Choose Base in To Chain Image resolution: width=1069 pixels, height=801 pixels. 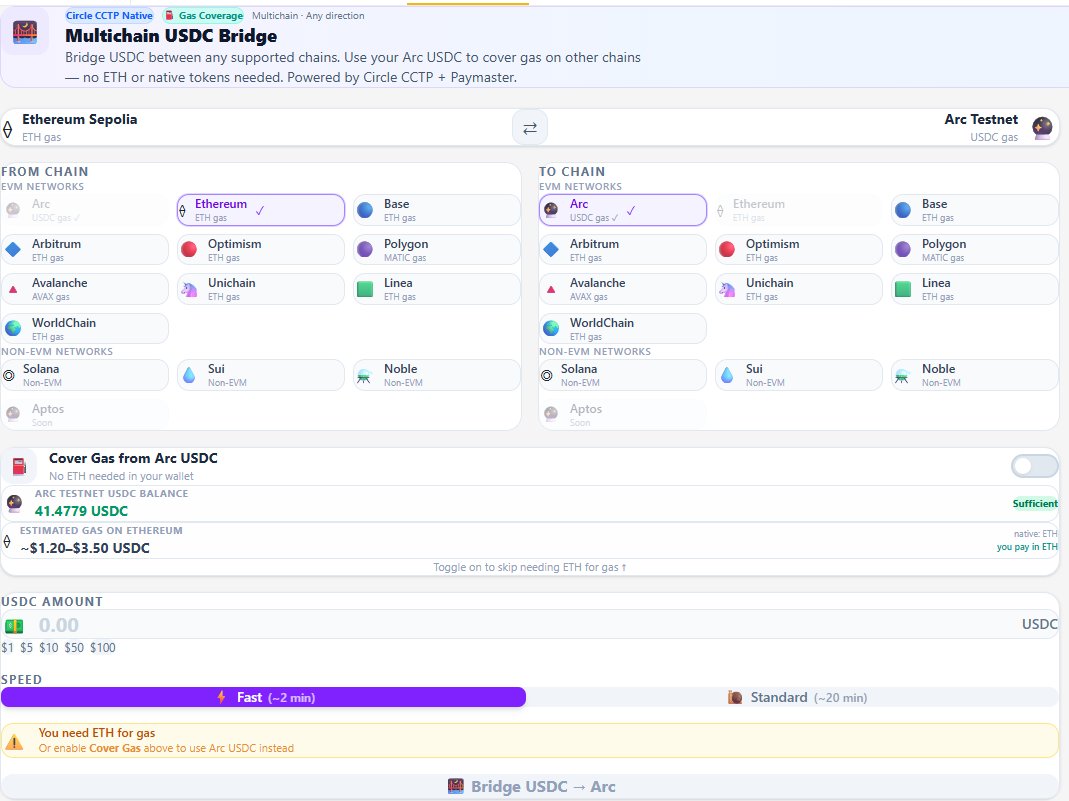coord(975,210)
